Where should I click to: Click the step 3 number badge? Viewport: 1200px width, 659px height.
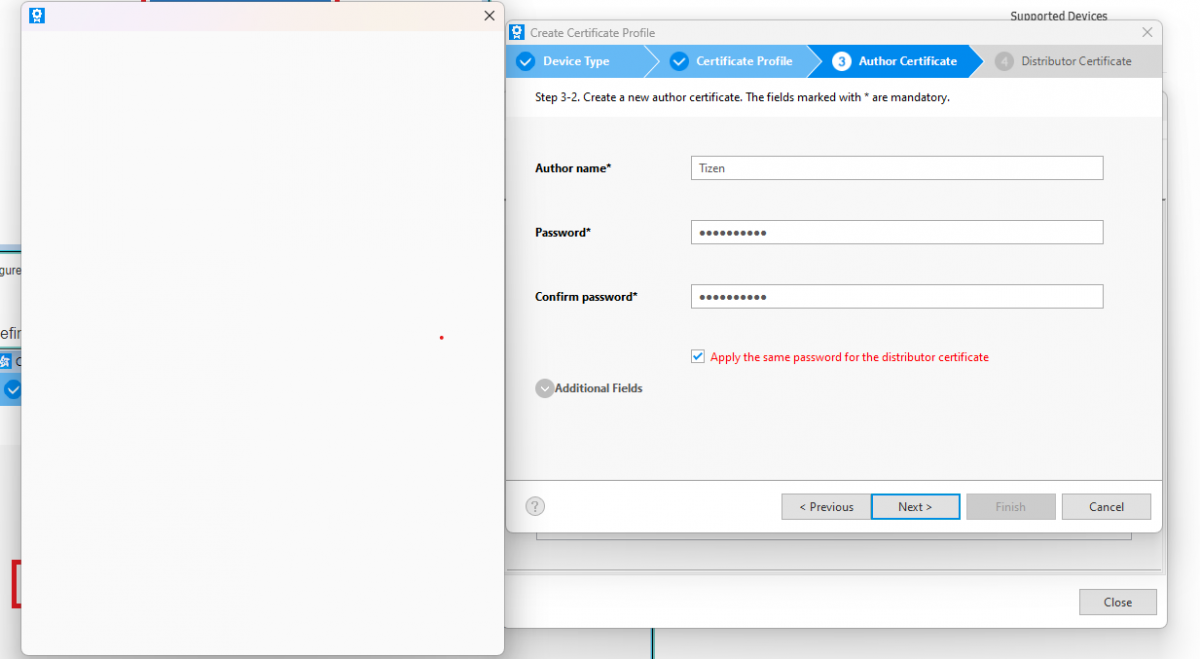pyautogui.click(x=841, y=61)
